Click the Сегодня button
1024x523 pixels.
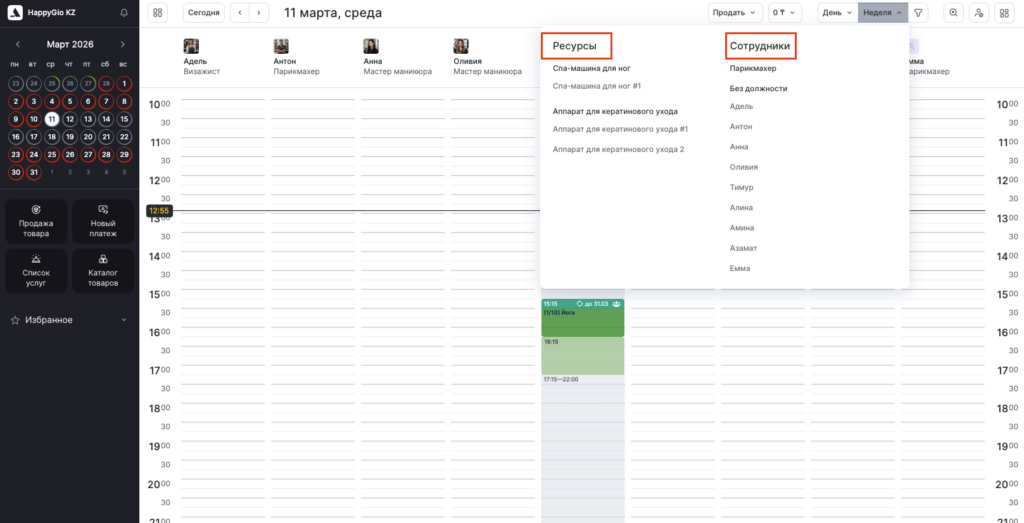[204, 13]
